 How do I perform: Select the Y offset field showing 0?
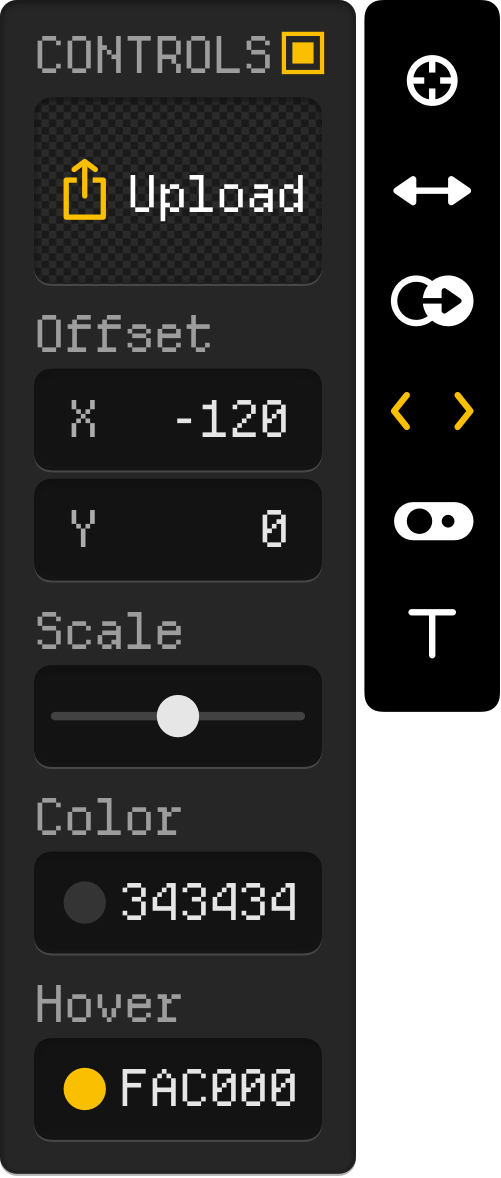pos(178,530)
